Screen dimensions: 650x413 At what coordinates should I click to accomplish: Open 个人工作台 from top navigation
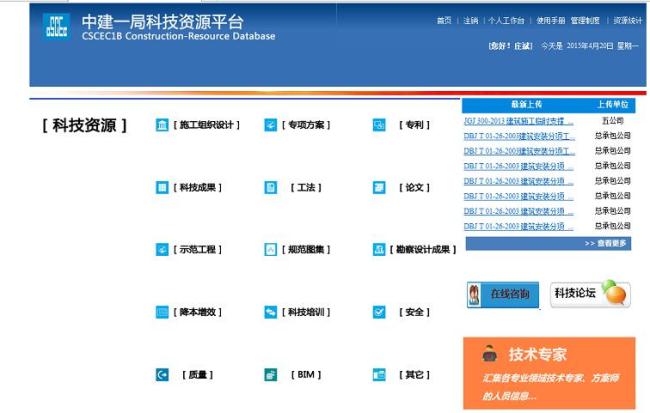click(x=507, y=20)
